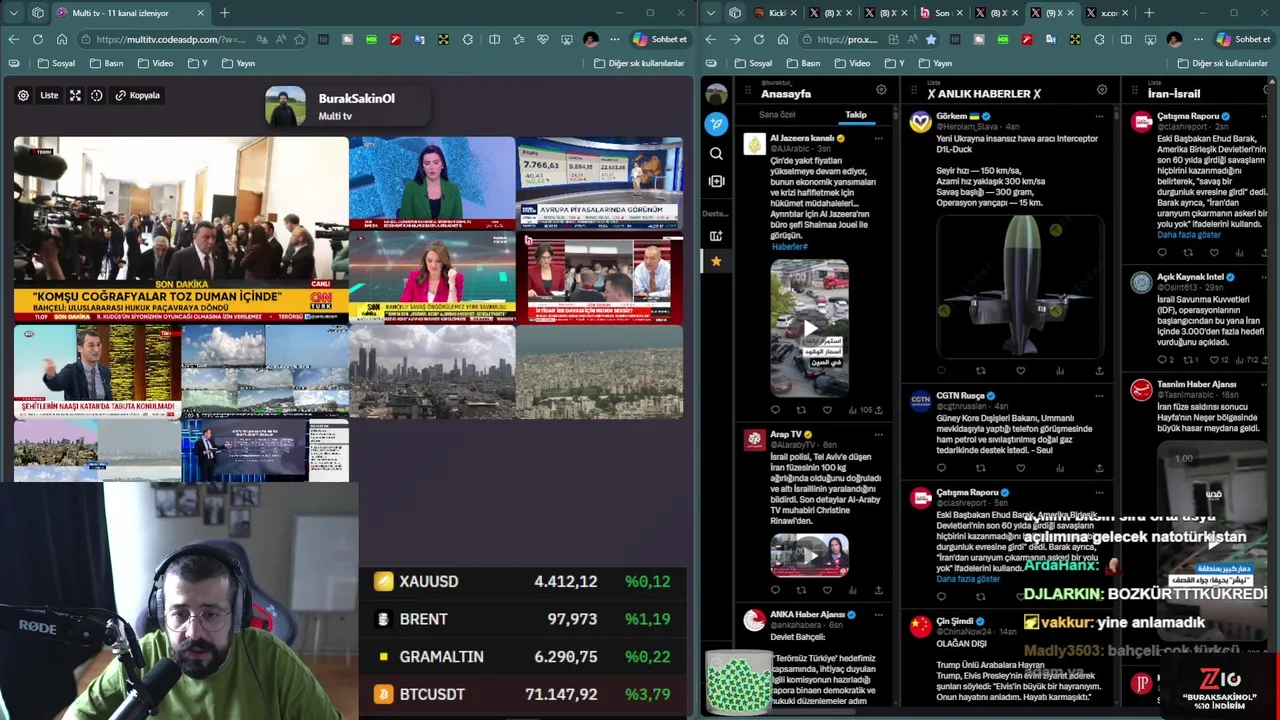Reload the Multi tv page
This screenshot has height=720, width=1280.
click(x=37, y=39)
